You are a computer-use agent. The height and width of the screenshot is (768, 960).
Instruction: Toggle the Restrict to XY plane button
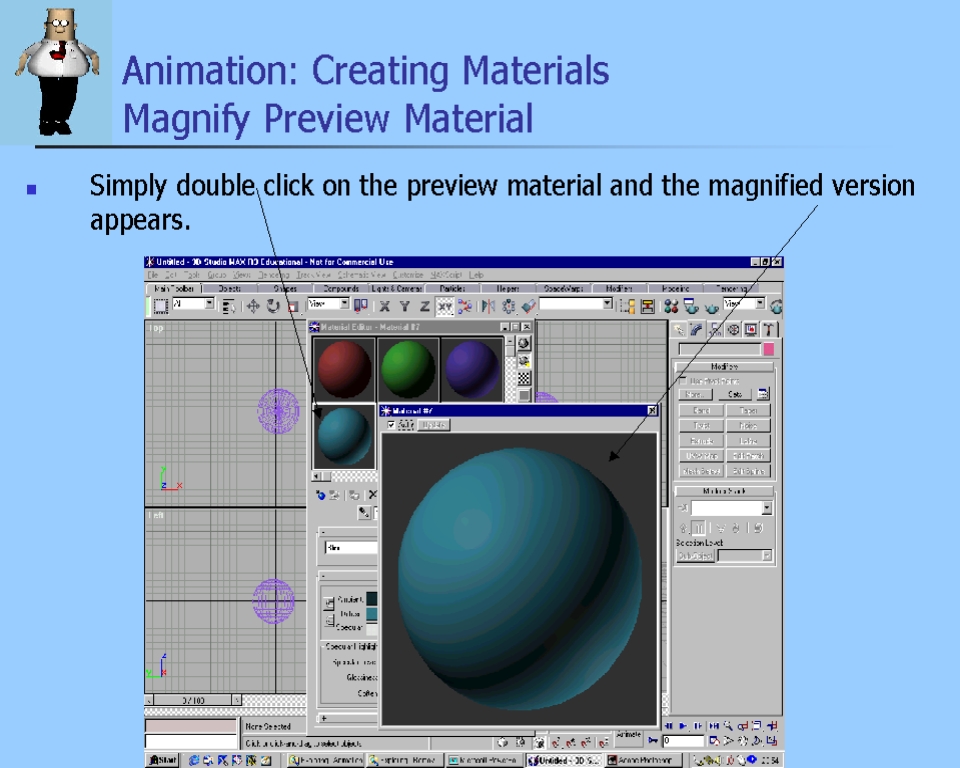tap(444, 306)
